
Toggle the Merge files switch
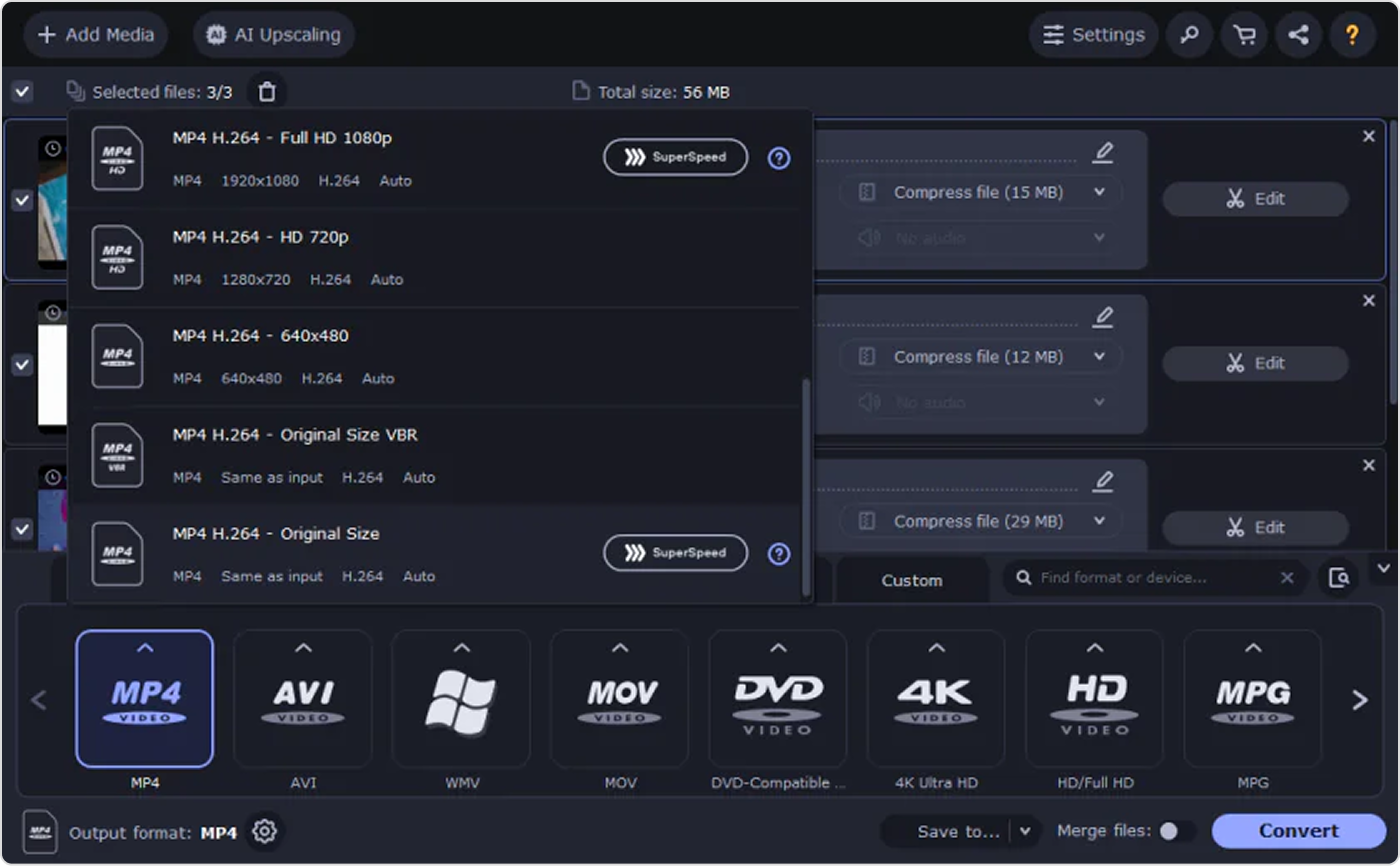click(1175, 831)
